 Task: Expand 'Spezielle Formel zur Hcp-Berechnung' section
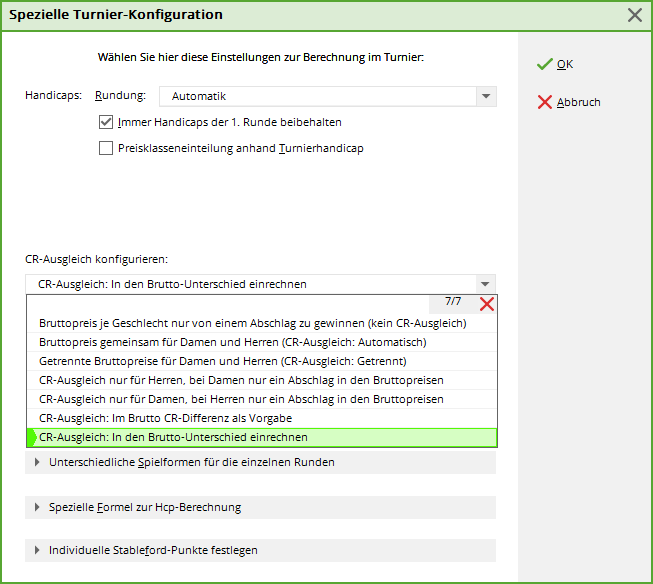tap(39, 507)
